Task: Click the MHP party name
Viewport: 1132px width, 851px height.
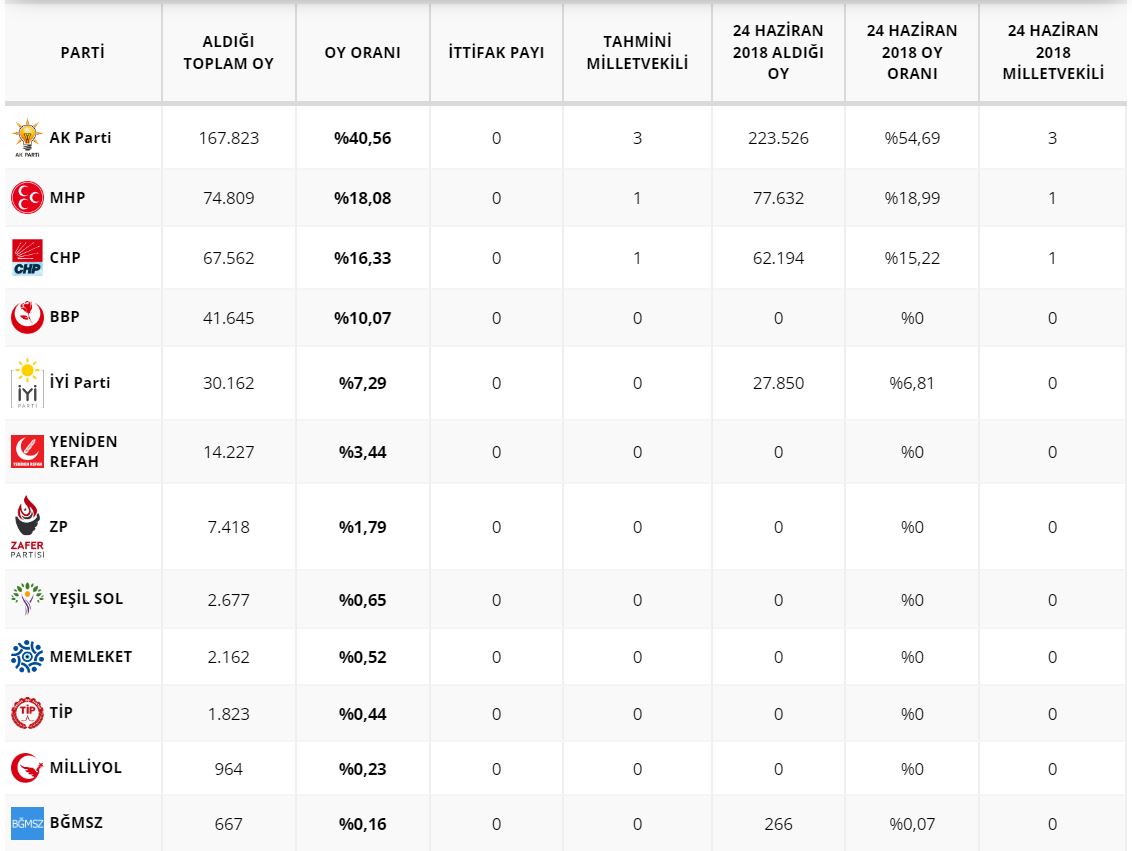Action: click(67, 198)
